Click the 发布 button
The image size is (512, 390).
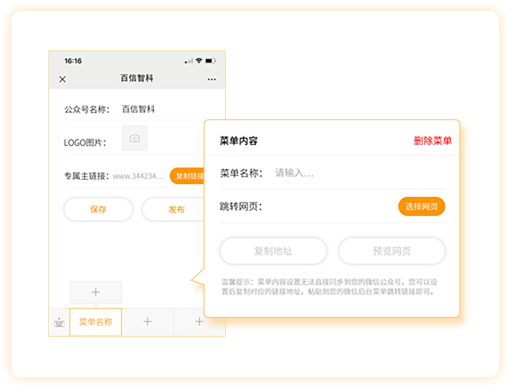click(174, 209)
